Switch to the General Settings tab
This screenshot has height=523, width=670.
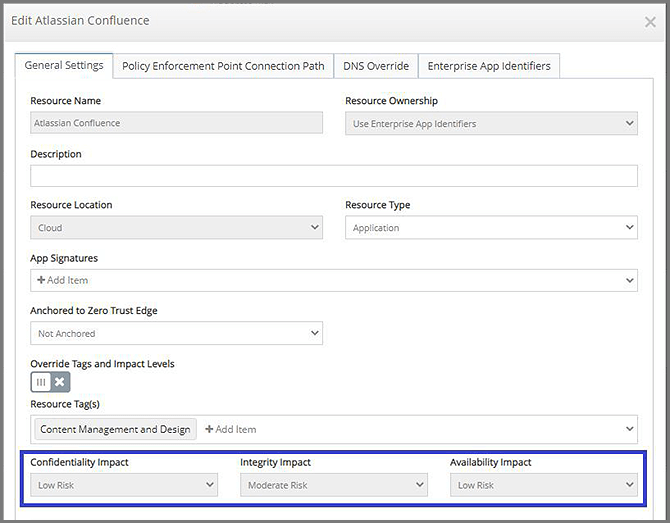(64, 65)
